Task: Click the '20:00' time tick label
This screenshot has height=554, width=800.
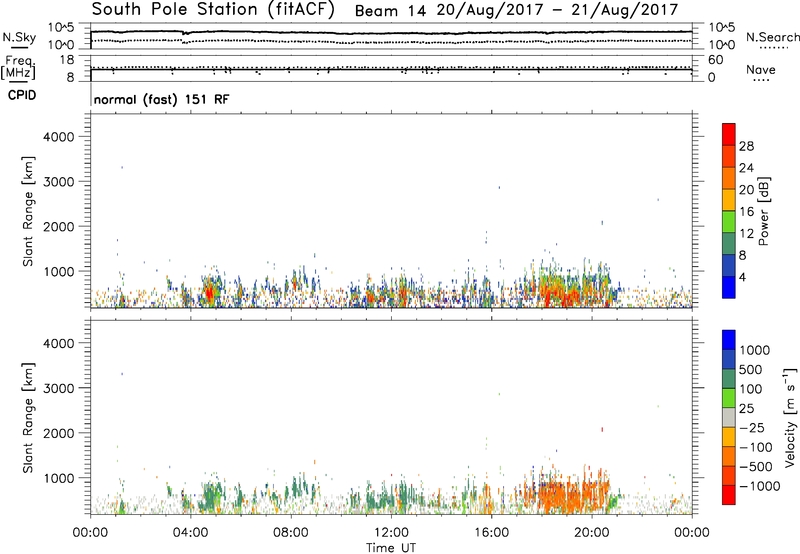Action: pyautogui.click(x=591, y=533)
